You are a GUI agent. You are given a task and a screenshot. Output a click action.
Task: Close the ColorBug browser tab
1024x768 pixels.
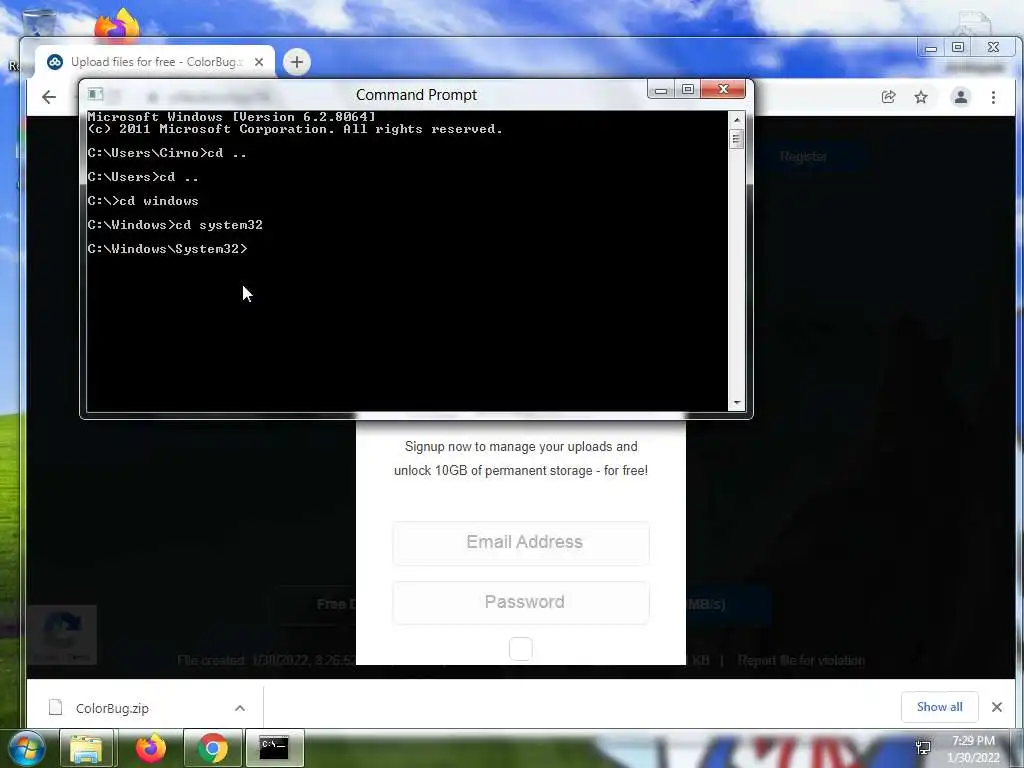259,62
